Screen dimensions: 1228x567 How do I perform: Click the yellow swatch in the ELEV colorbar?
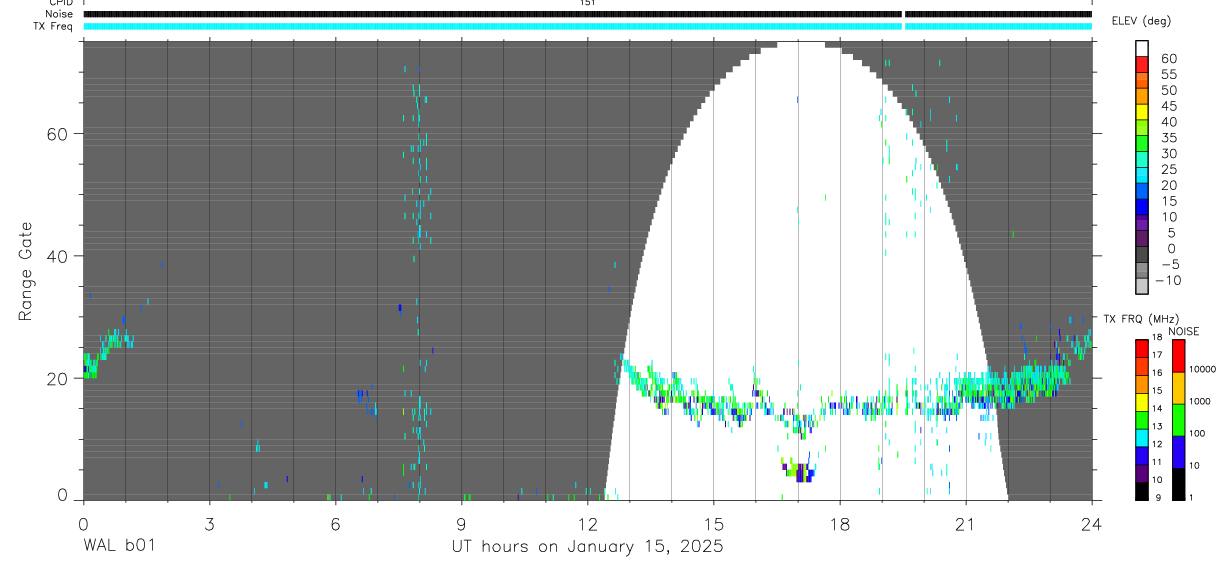pos(1142,114)
